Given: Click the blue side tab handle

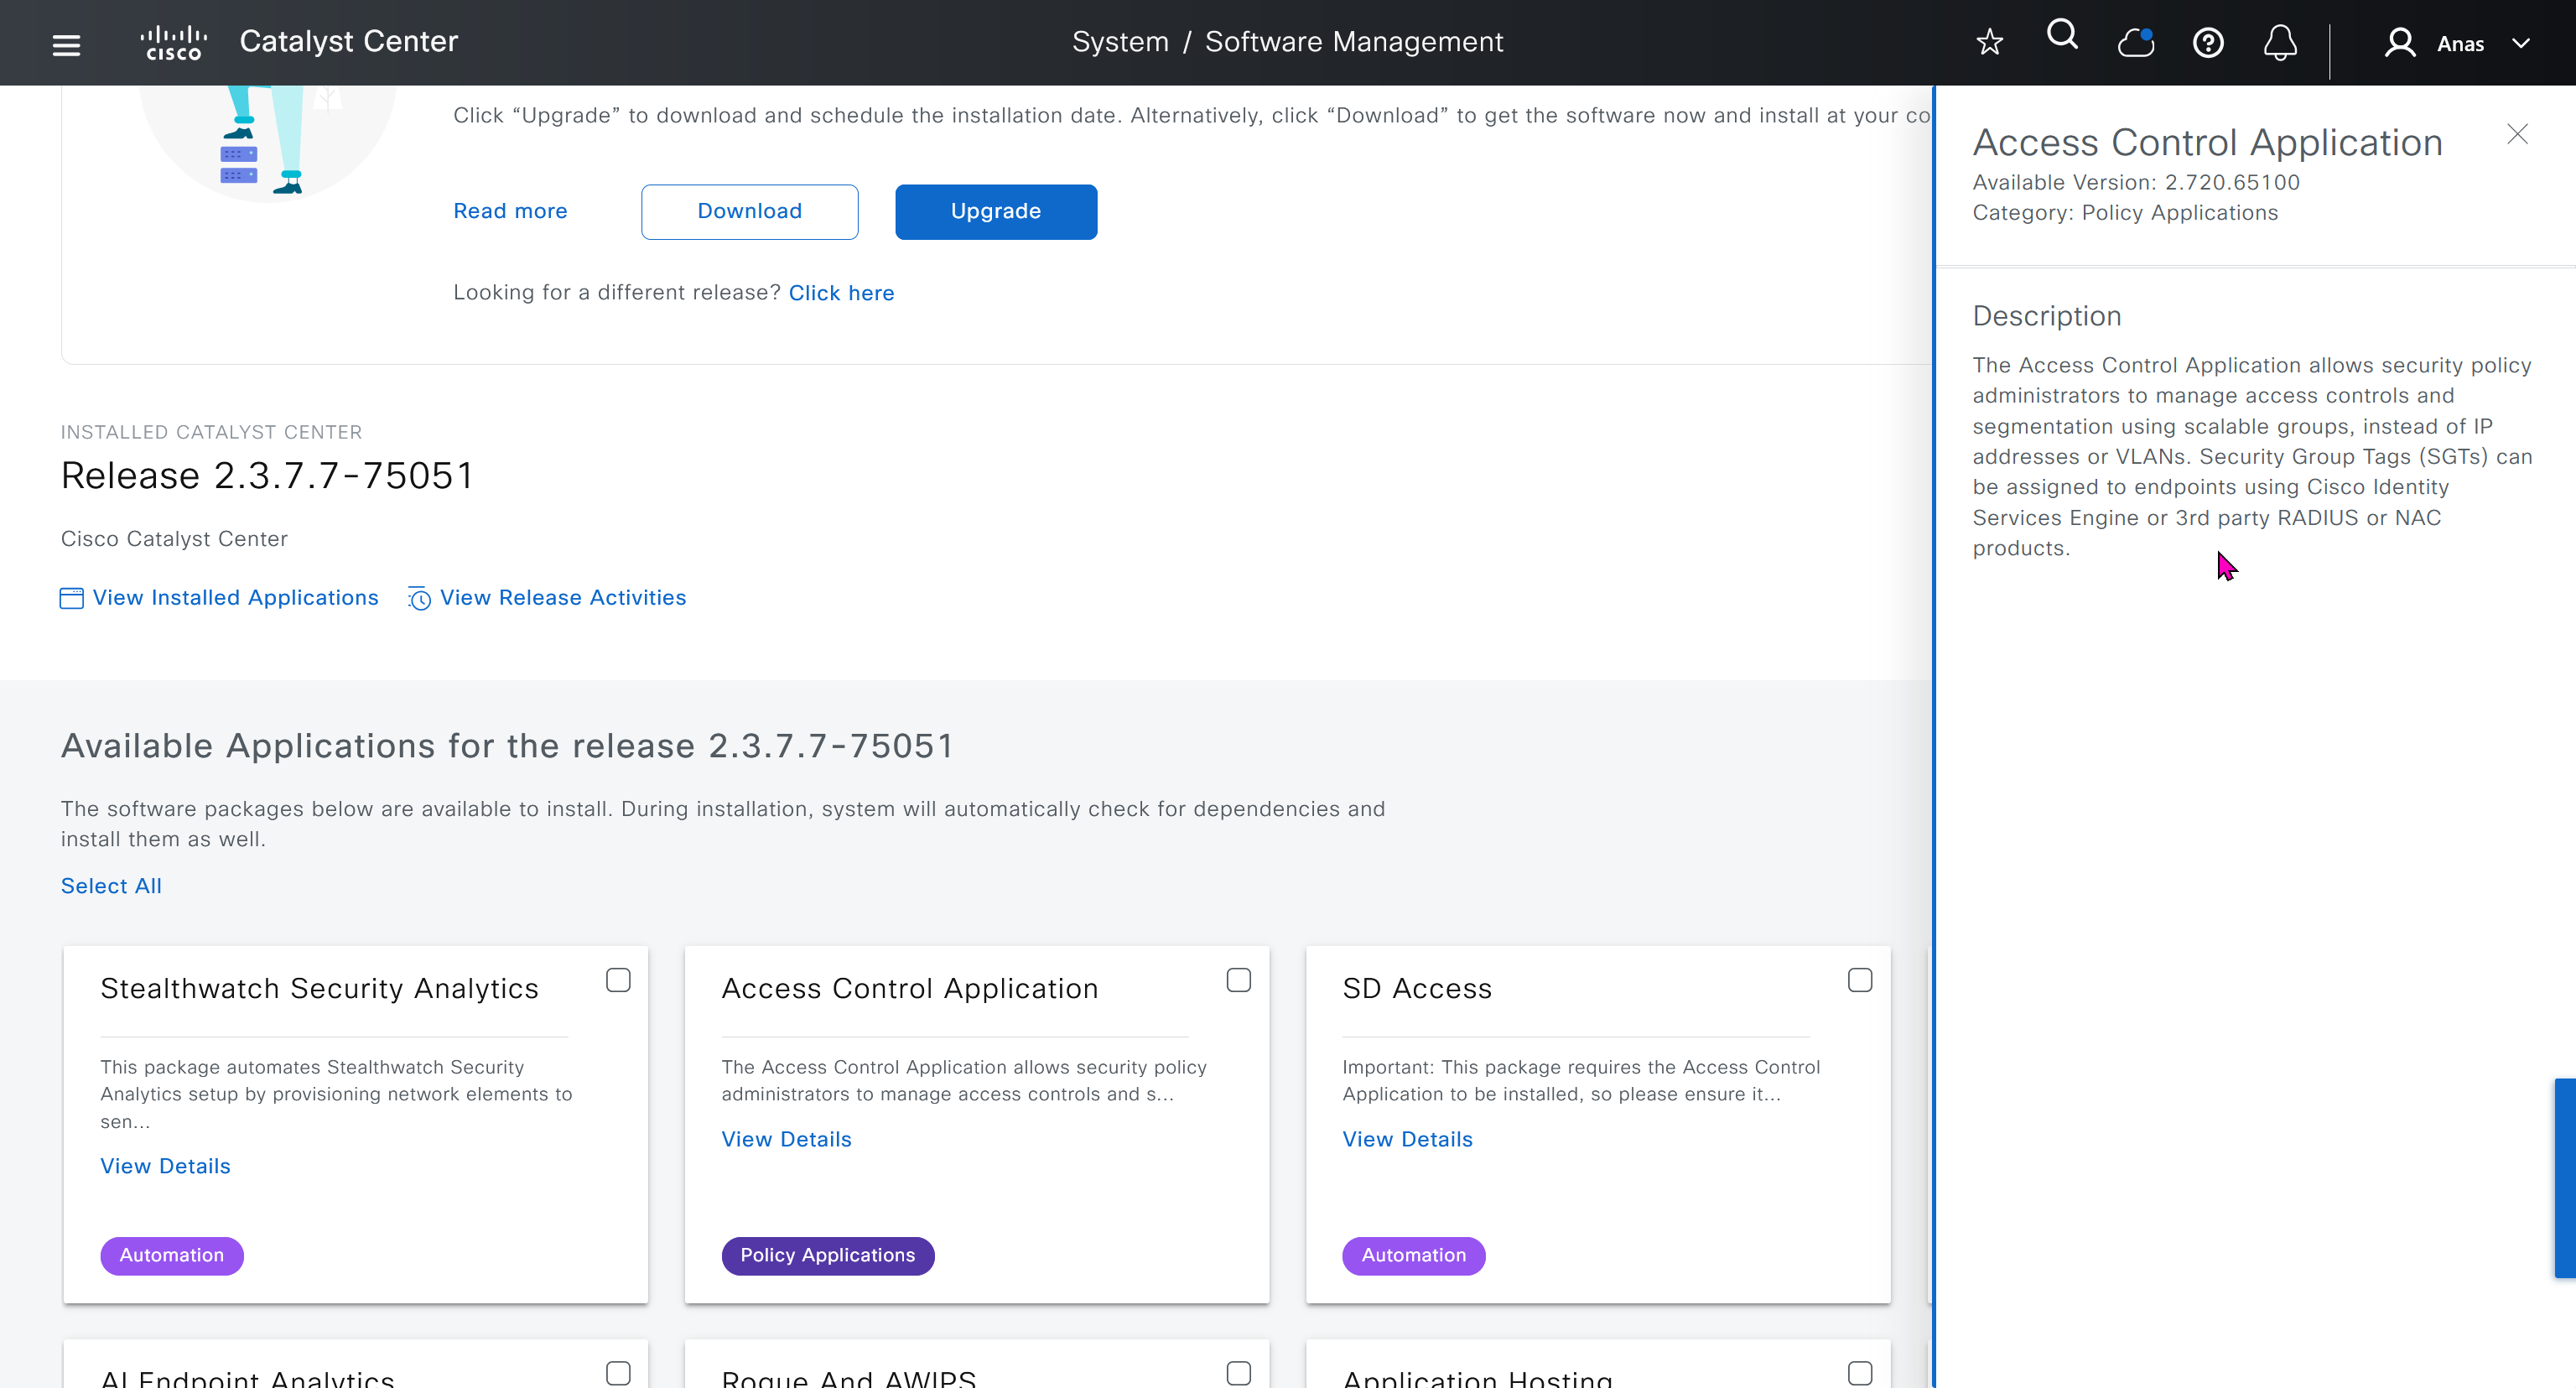Looking at the screenshot, I should 2564,1177.
